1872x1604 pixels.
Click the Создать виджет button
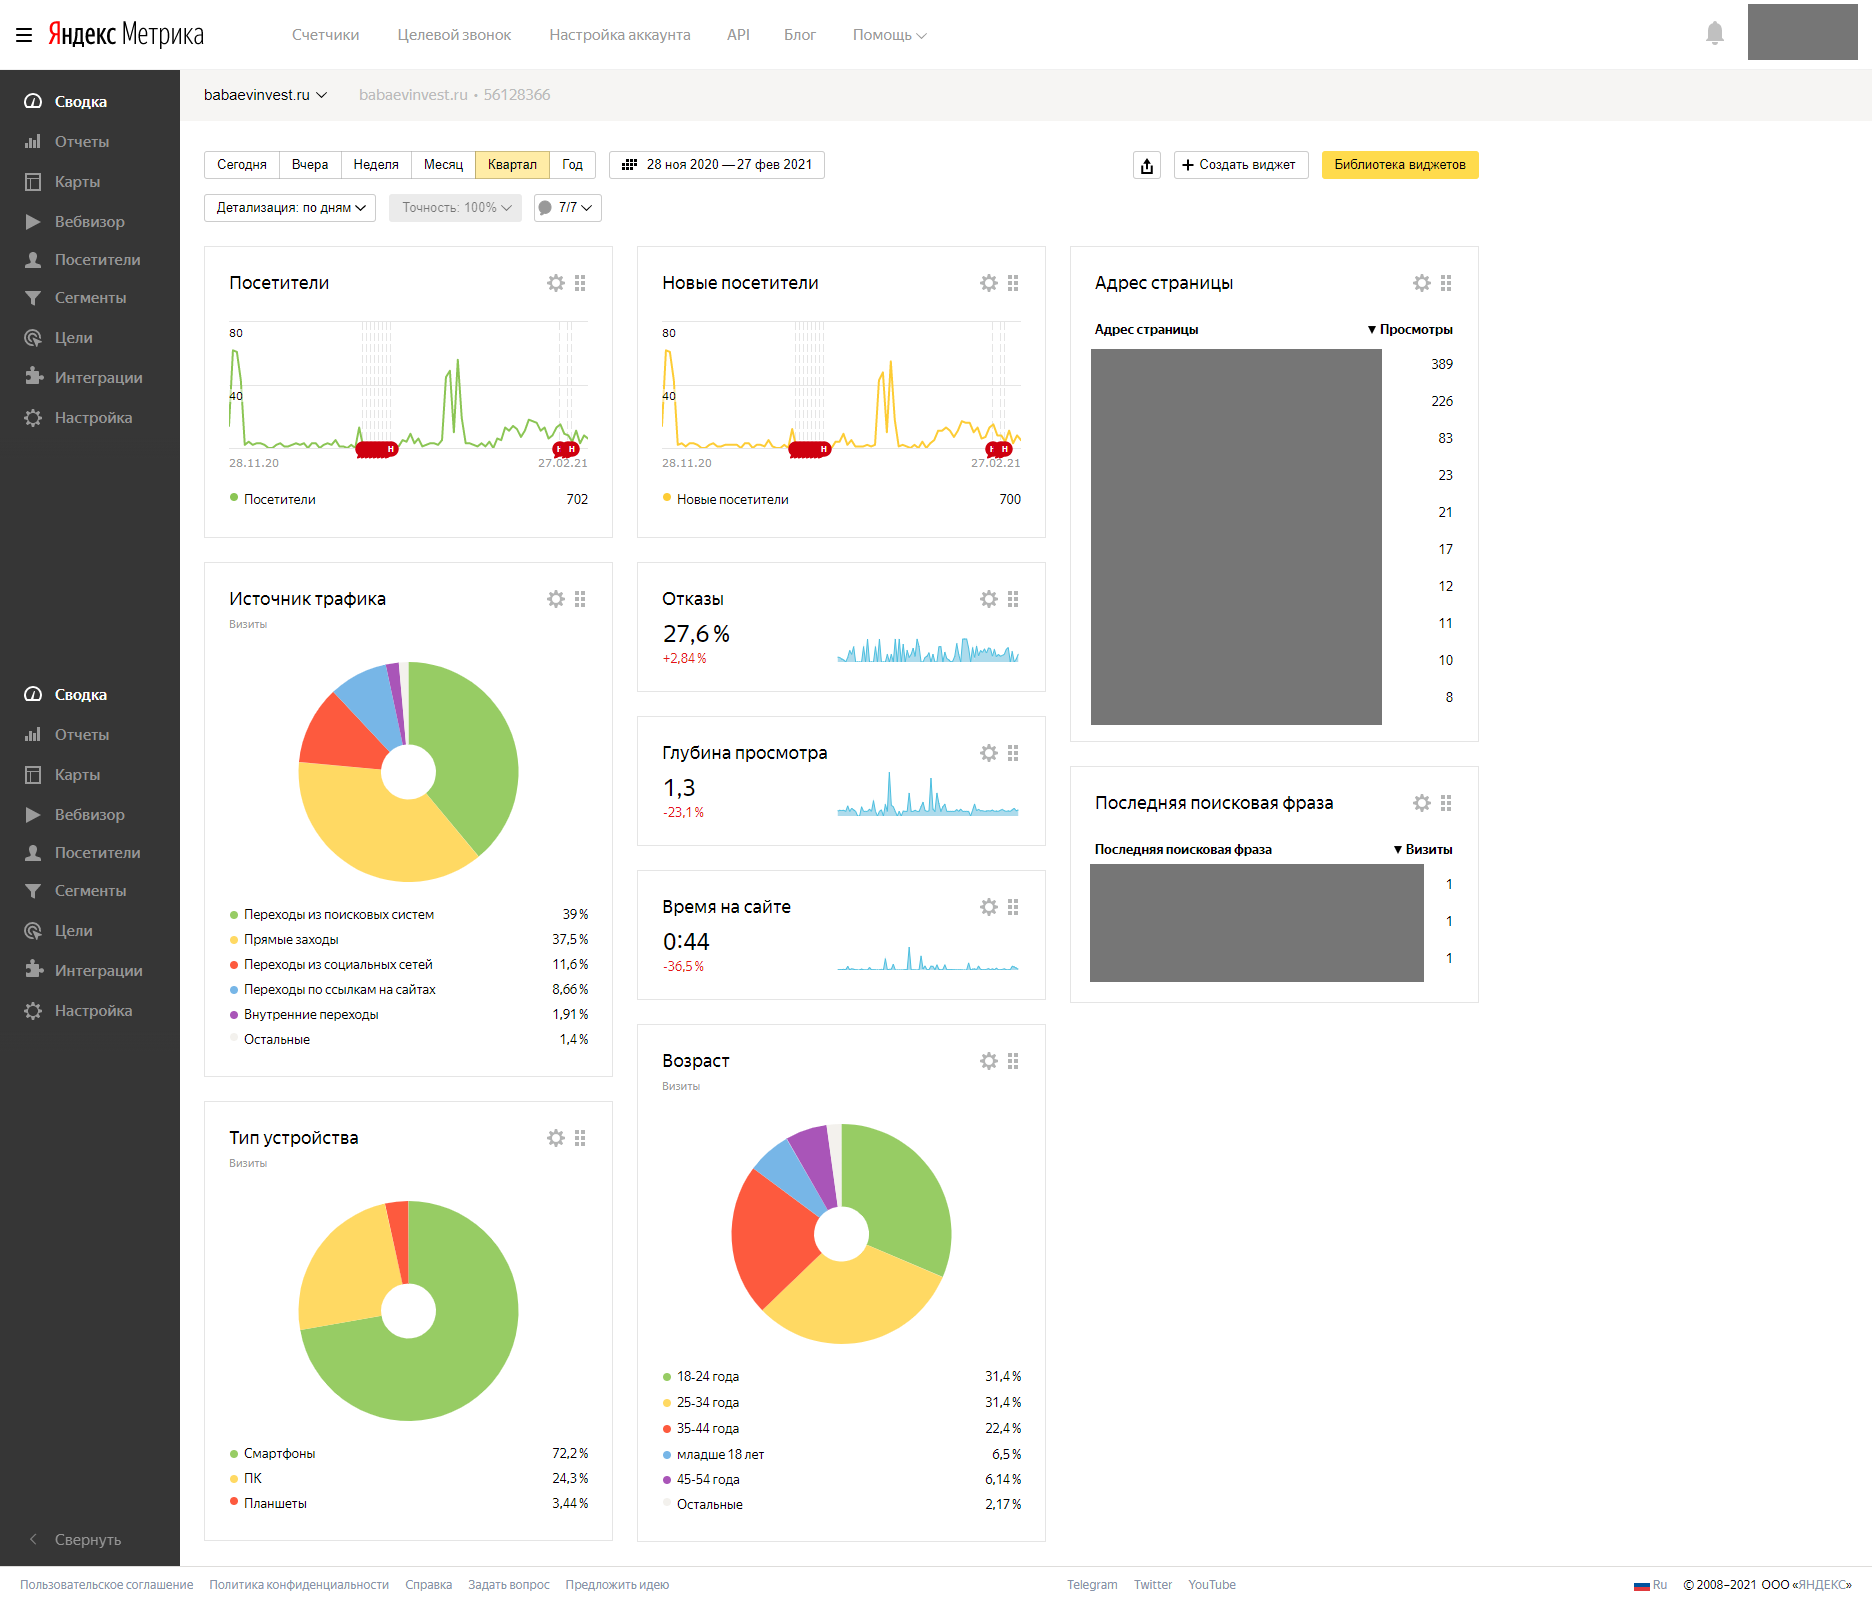pos(1240,165)
